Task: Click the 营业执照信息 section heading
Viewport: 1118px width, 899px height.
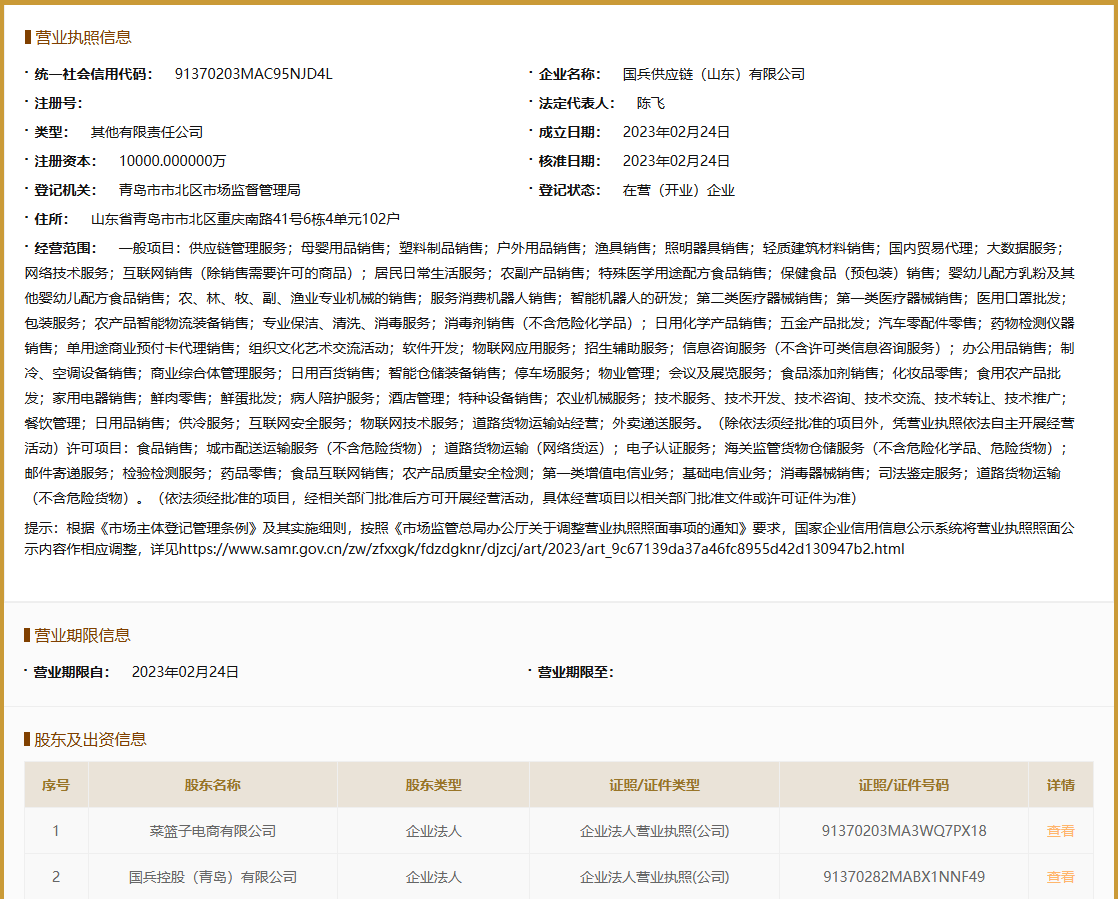Action: pos(83,37)
